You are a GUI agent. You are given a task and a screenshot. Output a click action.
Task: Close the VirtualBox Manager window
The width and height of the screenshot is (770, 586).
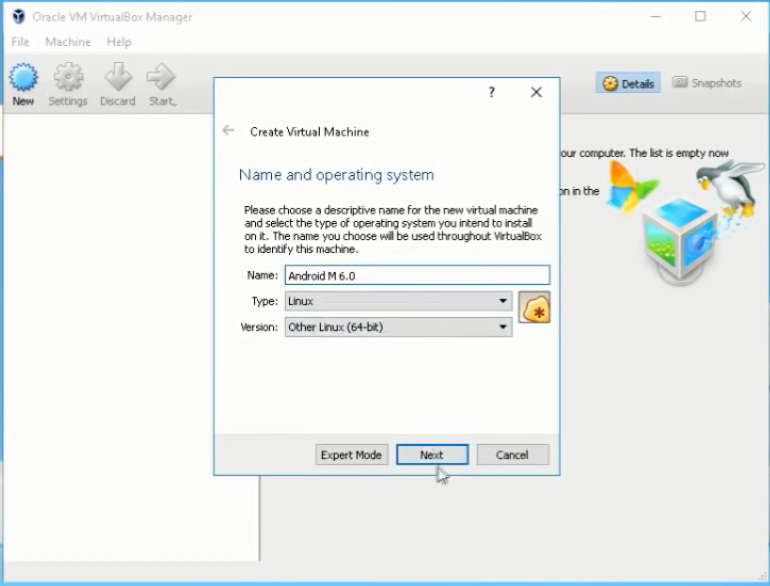pos(746,16)
